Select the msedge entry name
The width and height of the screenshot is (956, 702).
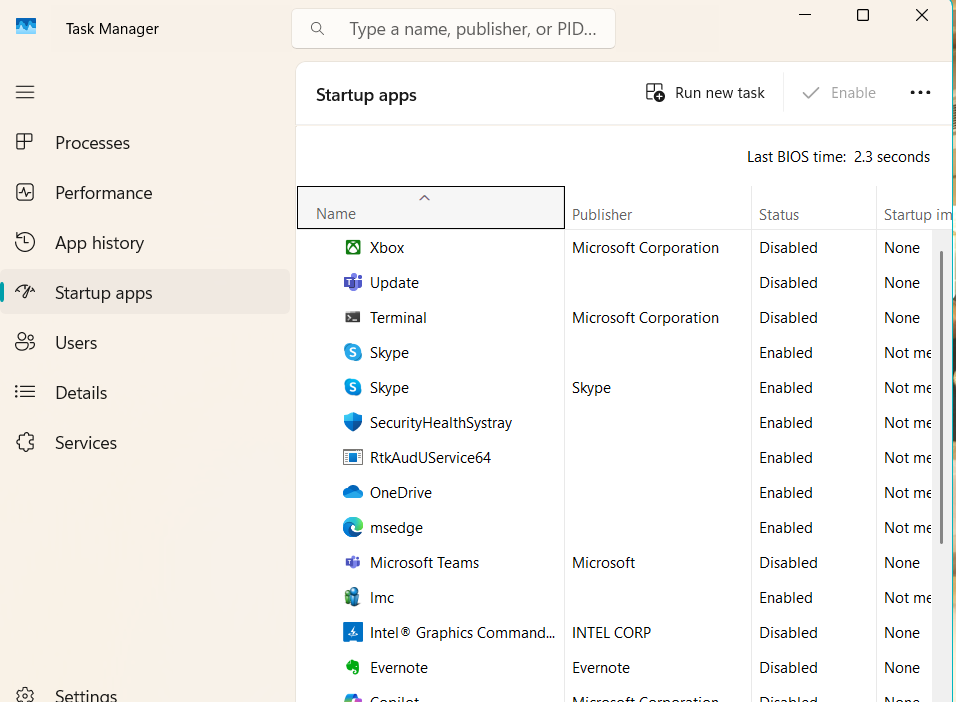coord(396,528)
